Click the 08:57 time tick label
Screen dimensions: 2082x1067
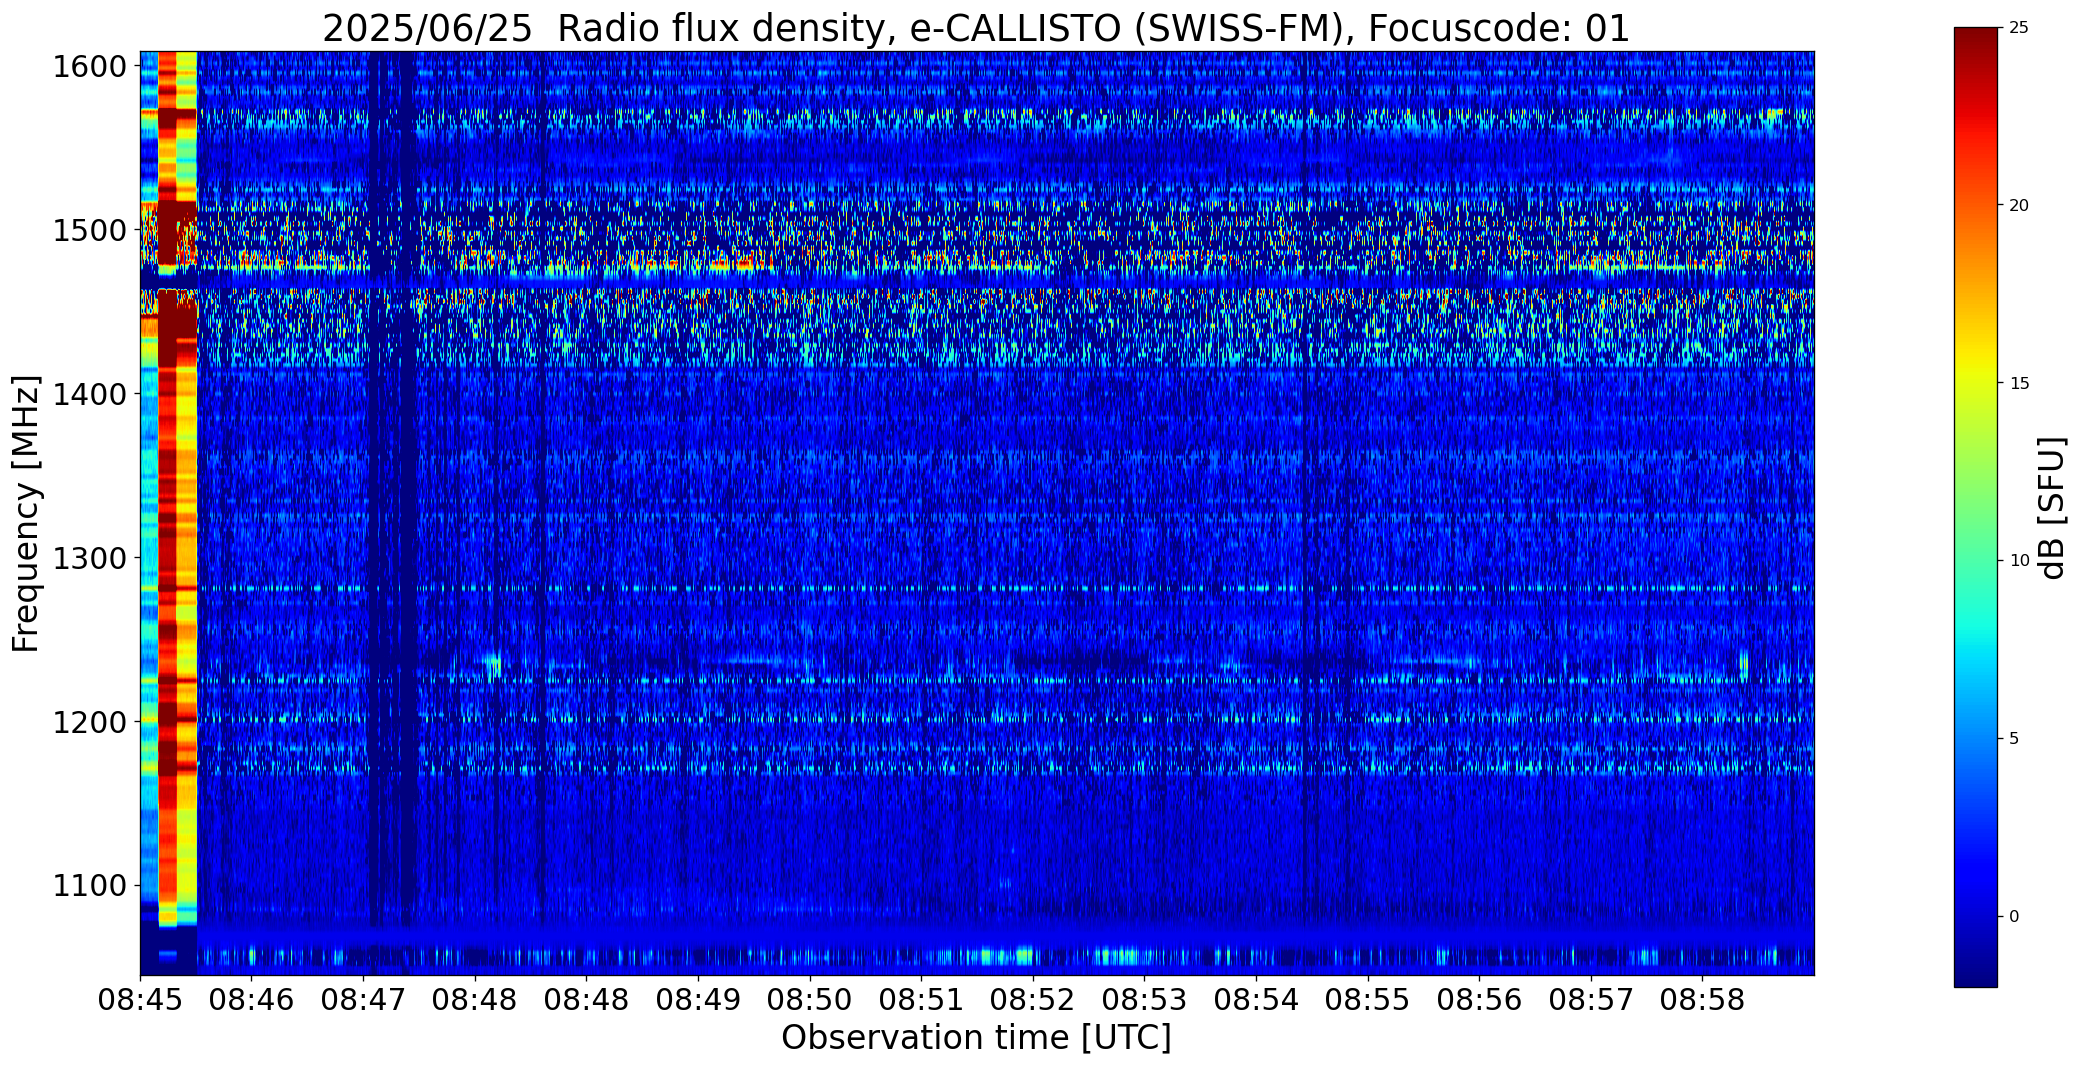click(1591, 1000)
